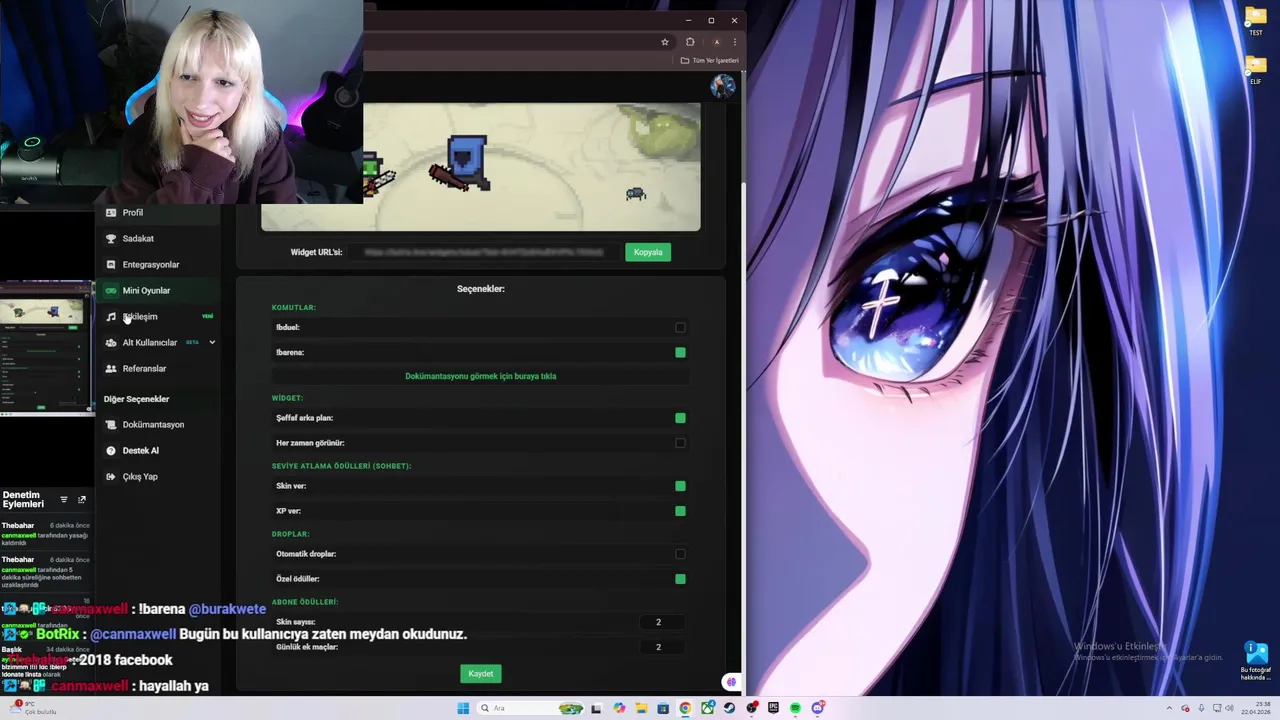
Task: Toggle Şeffaf arka plan checkbox
Action: pos(680,418)
